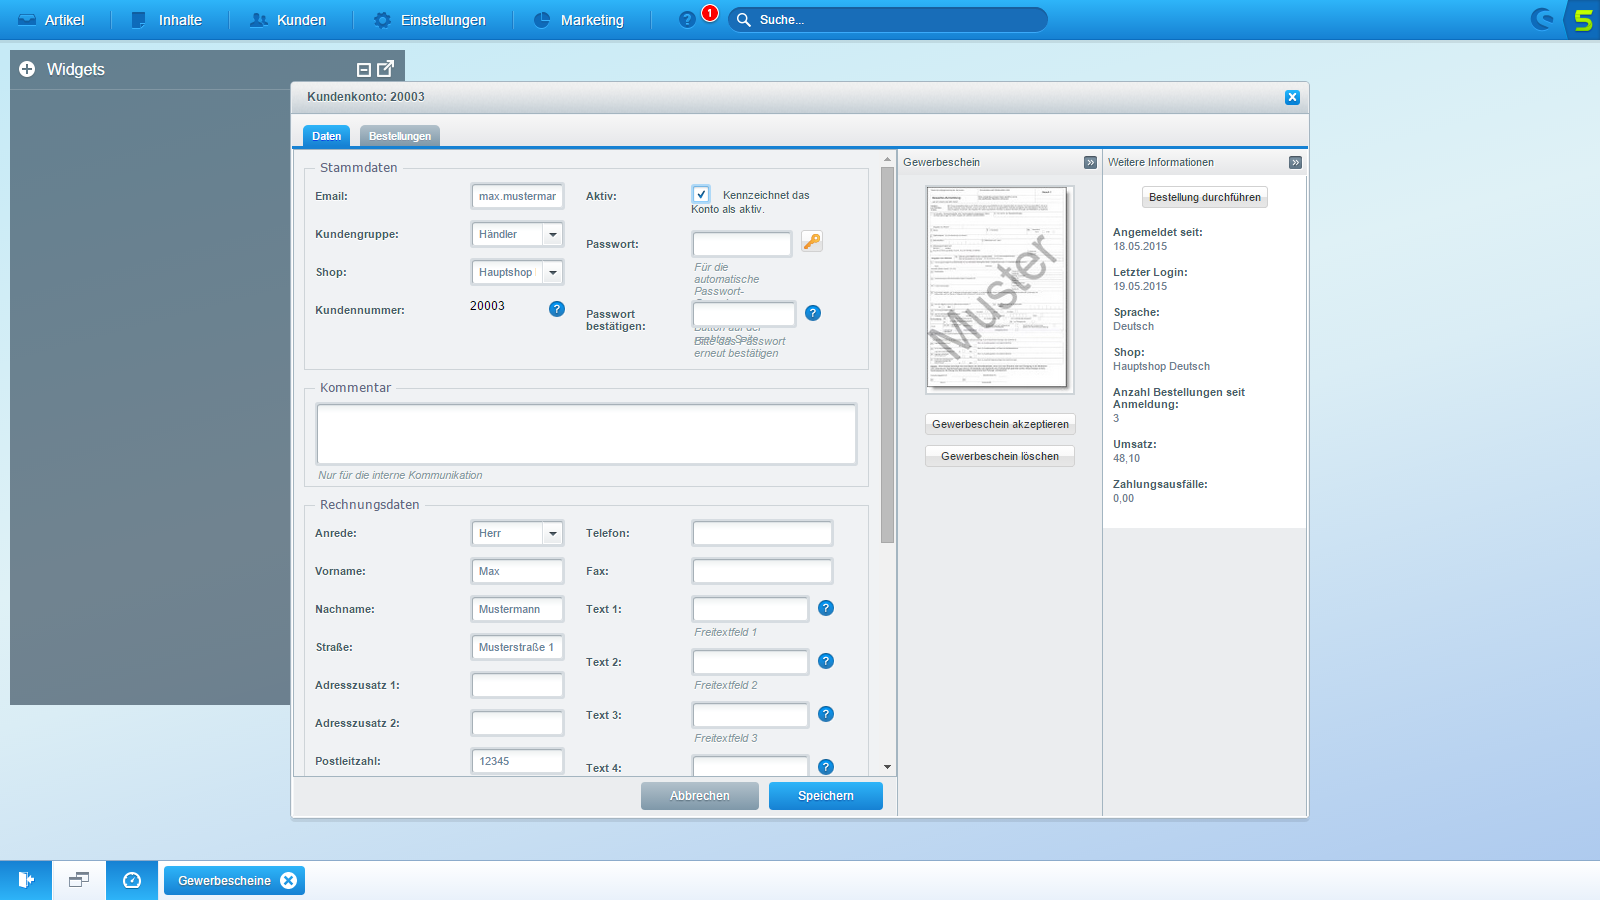Click help icon next to Kundennummer
This screenshot has height=900, width=1600.
(x=557, y=309)
